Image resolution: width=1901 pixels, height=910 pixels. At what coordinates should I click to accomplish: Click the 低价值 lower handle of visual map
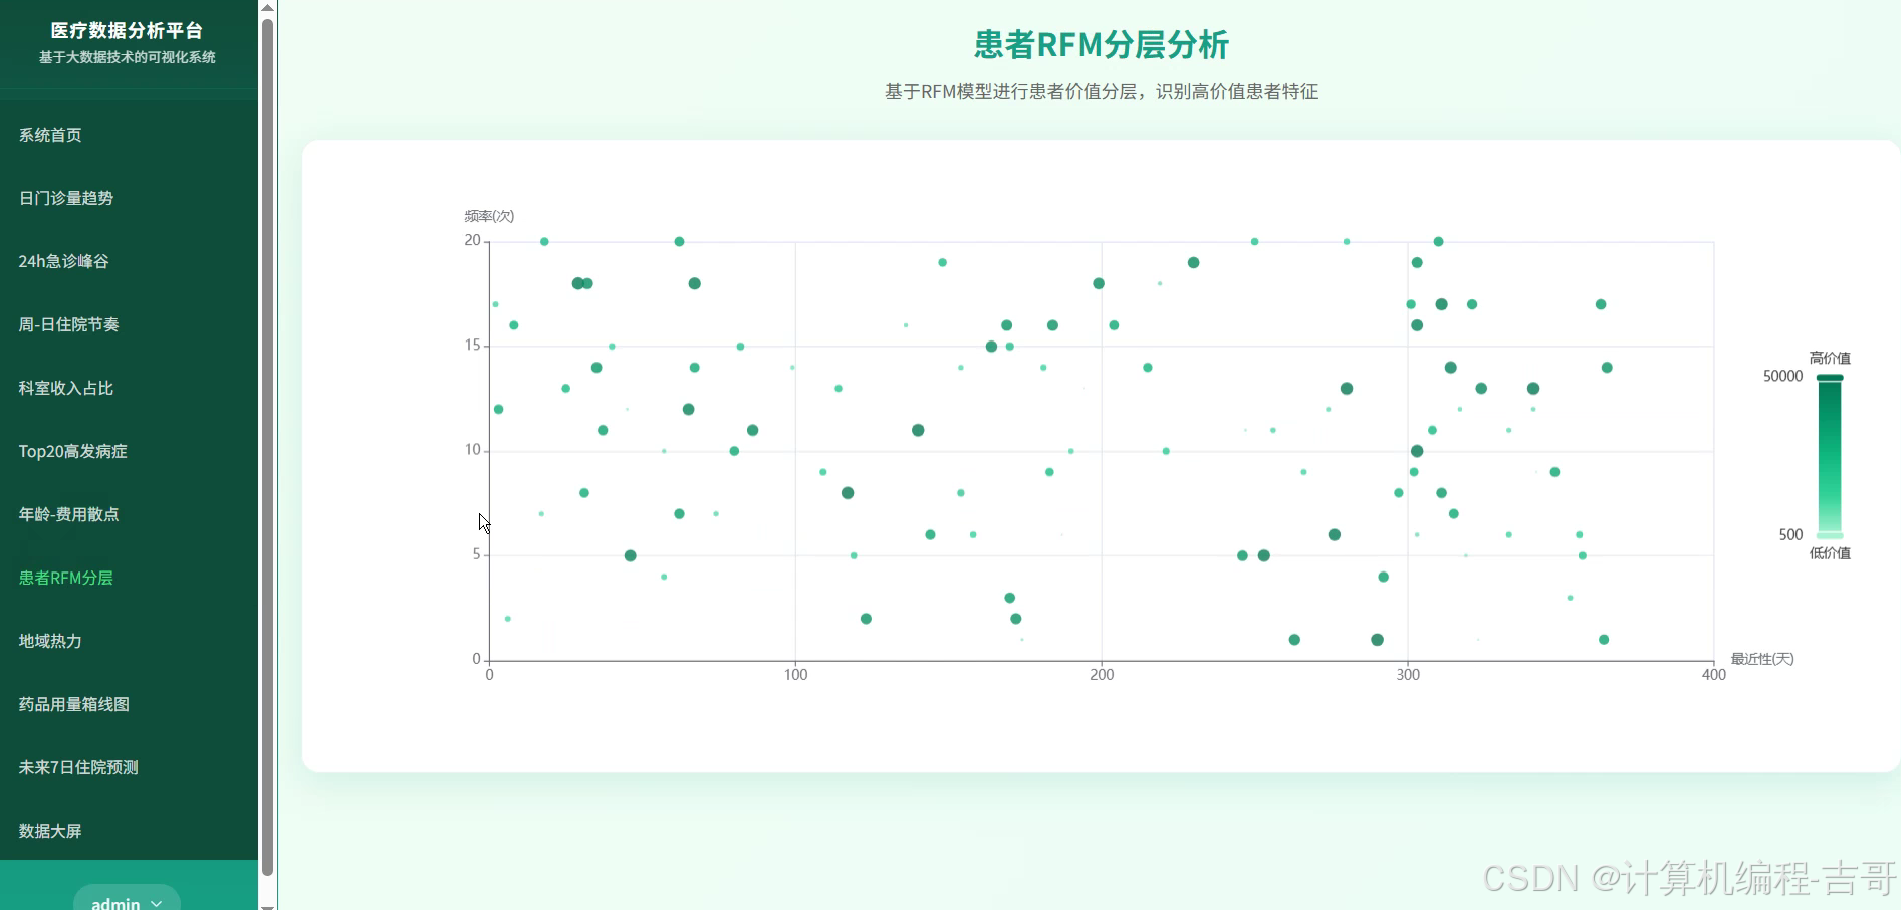click(1830, 535)
